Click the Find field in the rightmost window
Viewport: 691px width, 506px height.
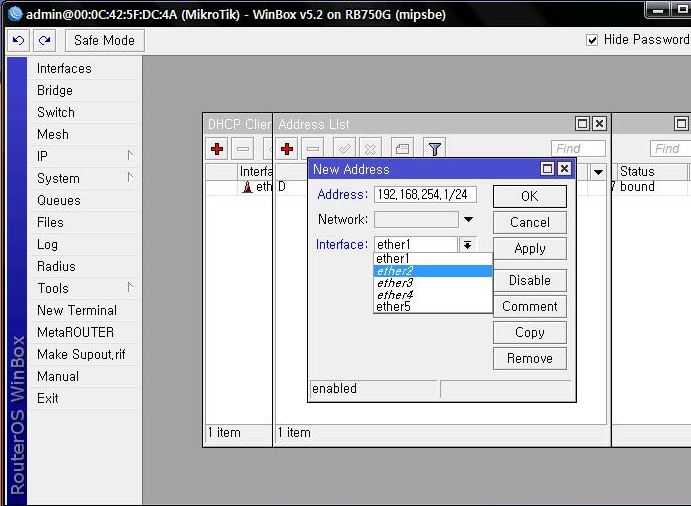pyautogui.click(x=670, y=149)
